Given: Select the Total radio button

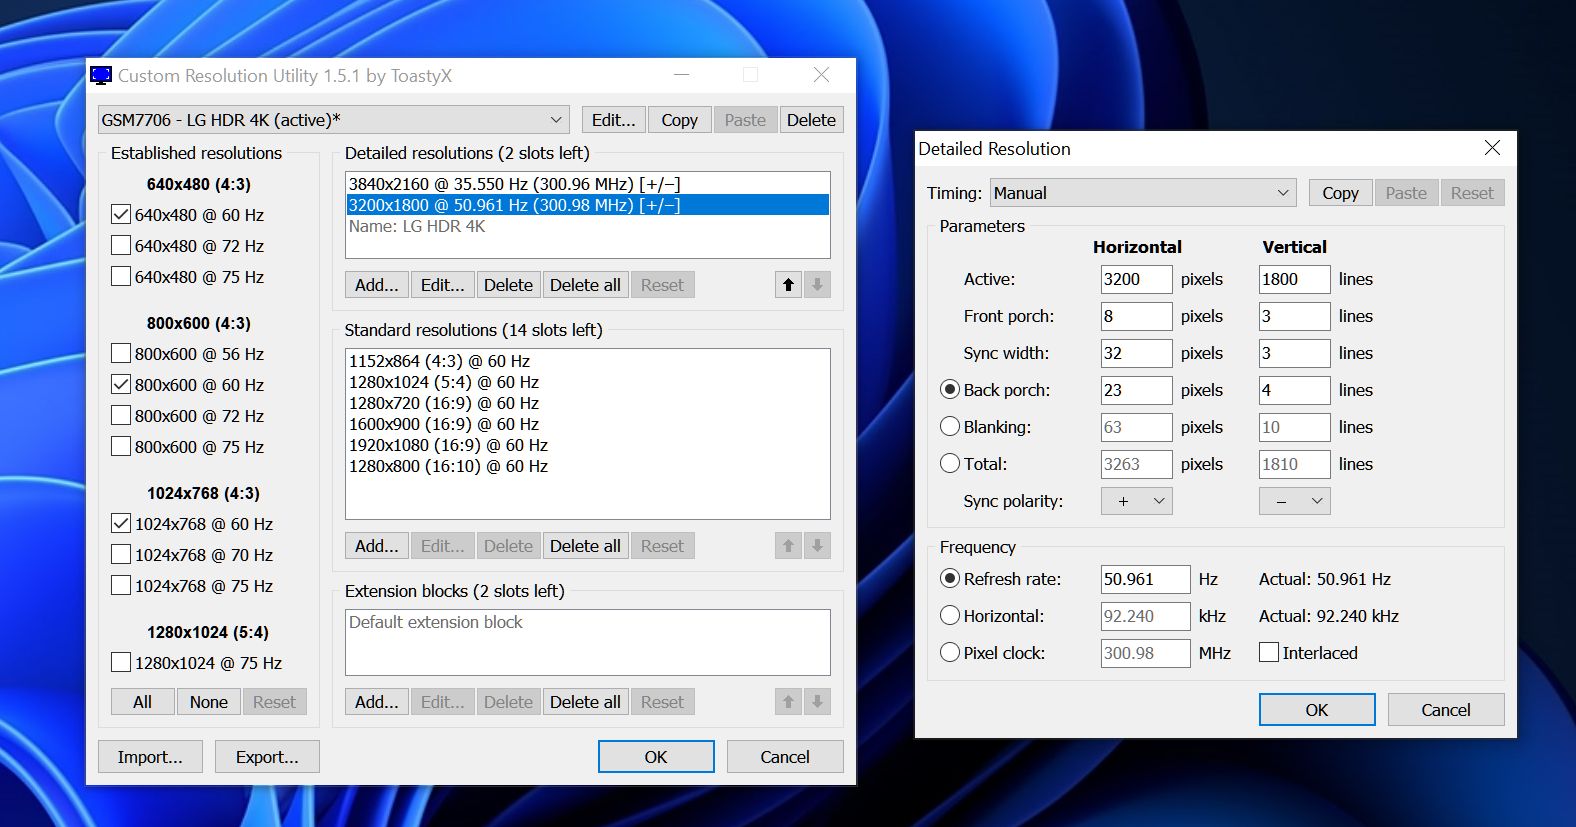Looking at the screenshot, I should pyautogui.click(x=950, y=464).
